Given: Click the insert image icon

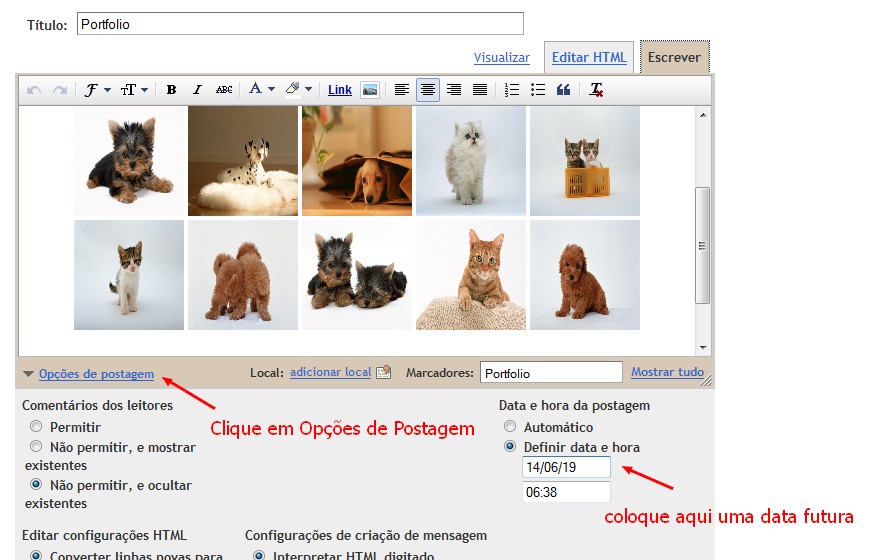Looking at the screenshot, I should tap(370, 90).
